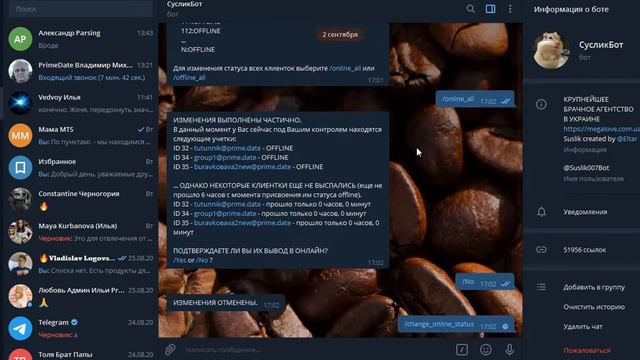Click group1@prime.date next to ID 34 OFFLINE

pyautogui.click(x=225, y=158)
